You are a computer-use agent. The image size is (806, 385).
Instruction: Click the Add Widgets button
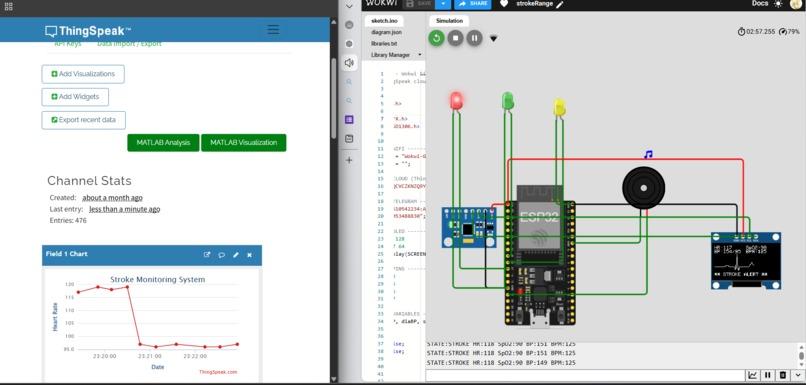[x=75, y=97]
